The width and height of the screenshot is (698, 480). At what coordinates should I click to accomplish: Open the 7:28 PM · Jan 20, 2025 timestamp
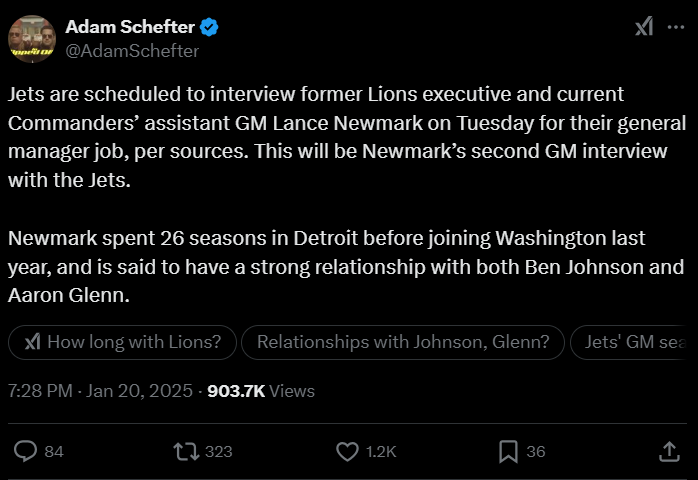point(100,391)
